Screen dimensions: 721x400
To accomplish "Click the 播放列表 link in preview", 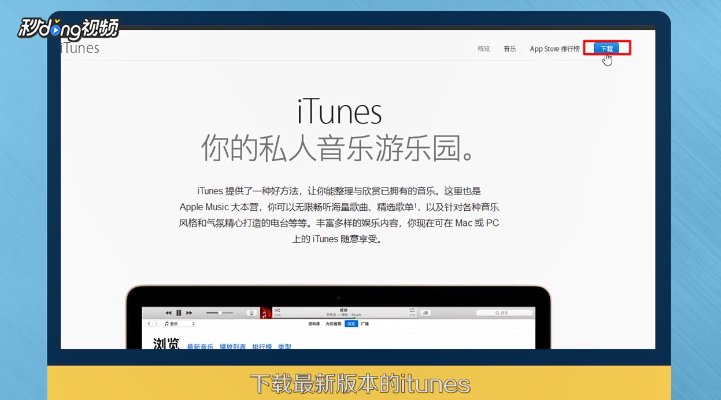I will pyautogui.click(x=233, y=346).
